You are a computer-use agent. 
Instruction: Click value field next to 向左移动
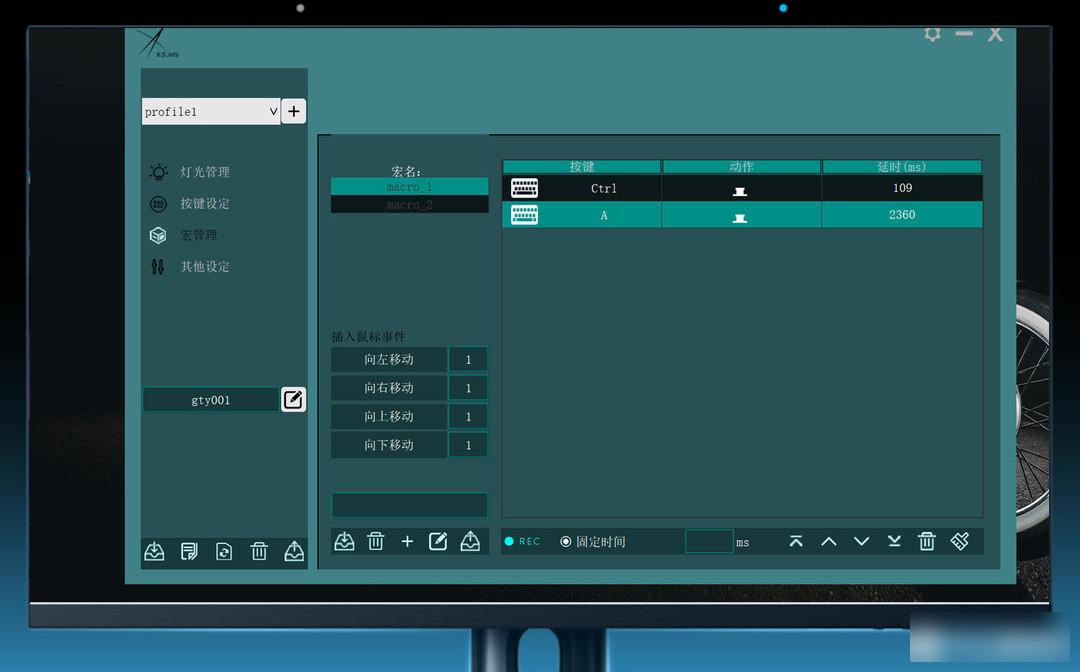(468, 359)
